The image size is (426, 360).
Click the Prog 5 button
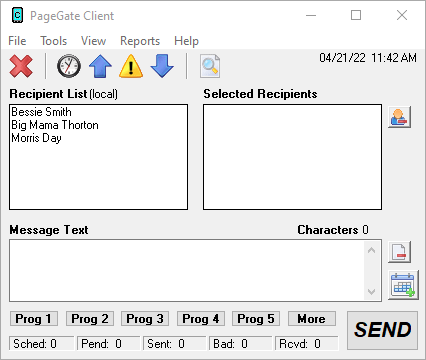256,319
